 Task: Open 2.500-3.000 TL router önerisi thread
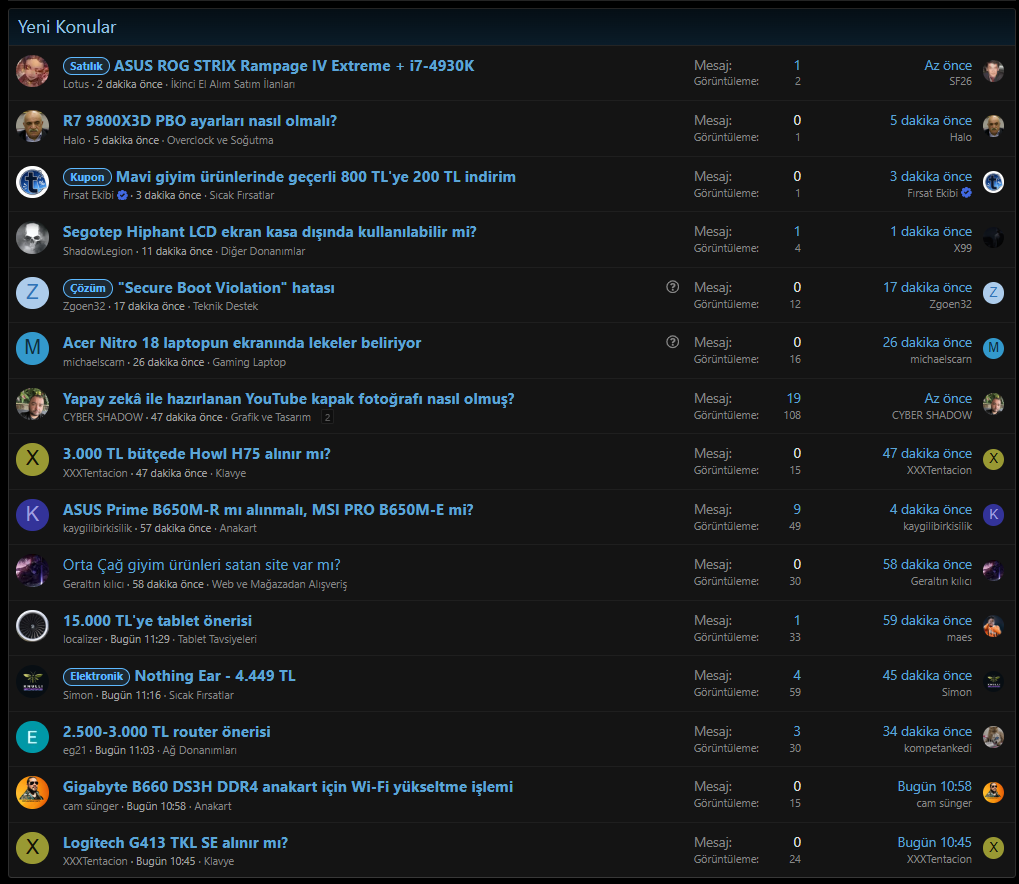pyautogui.click(x=166, y=732)
